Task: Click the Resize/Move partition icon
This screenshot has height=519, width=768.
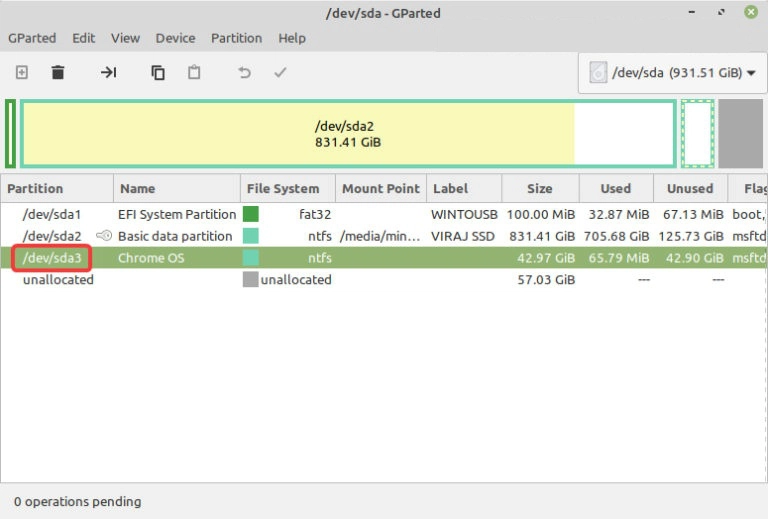Action: (109, 73)
